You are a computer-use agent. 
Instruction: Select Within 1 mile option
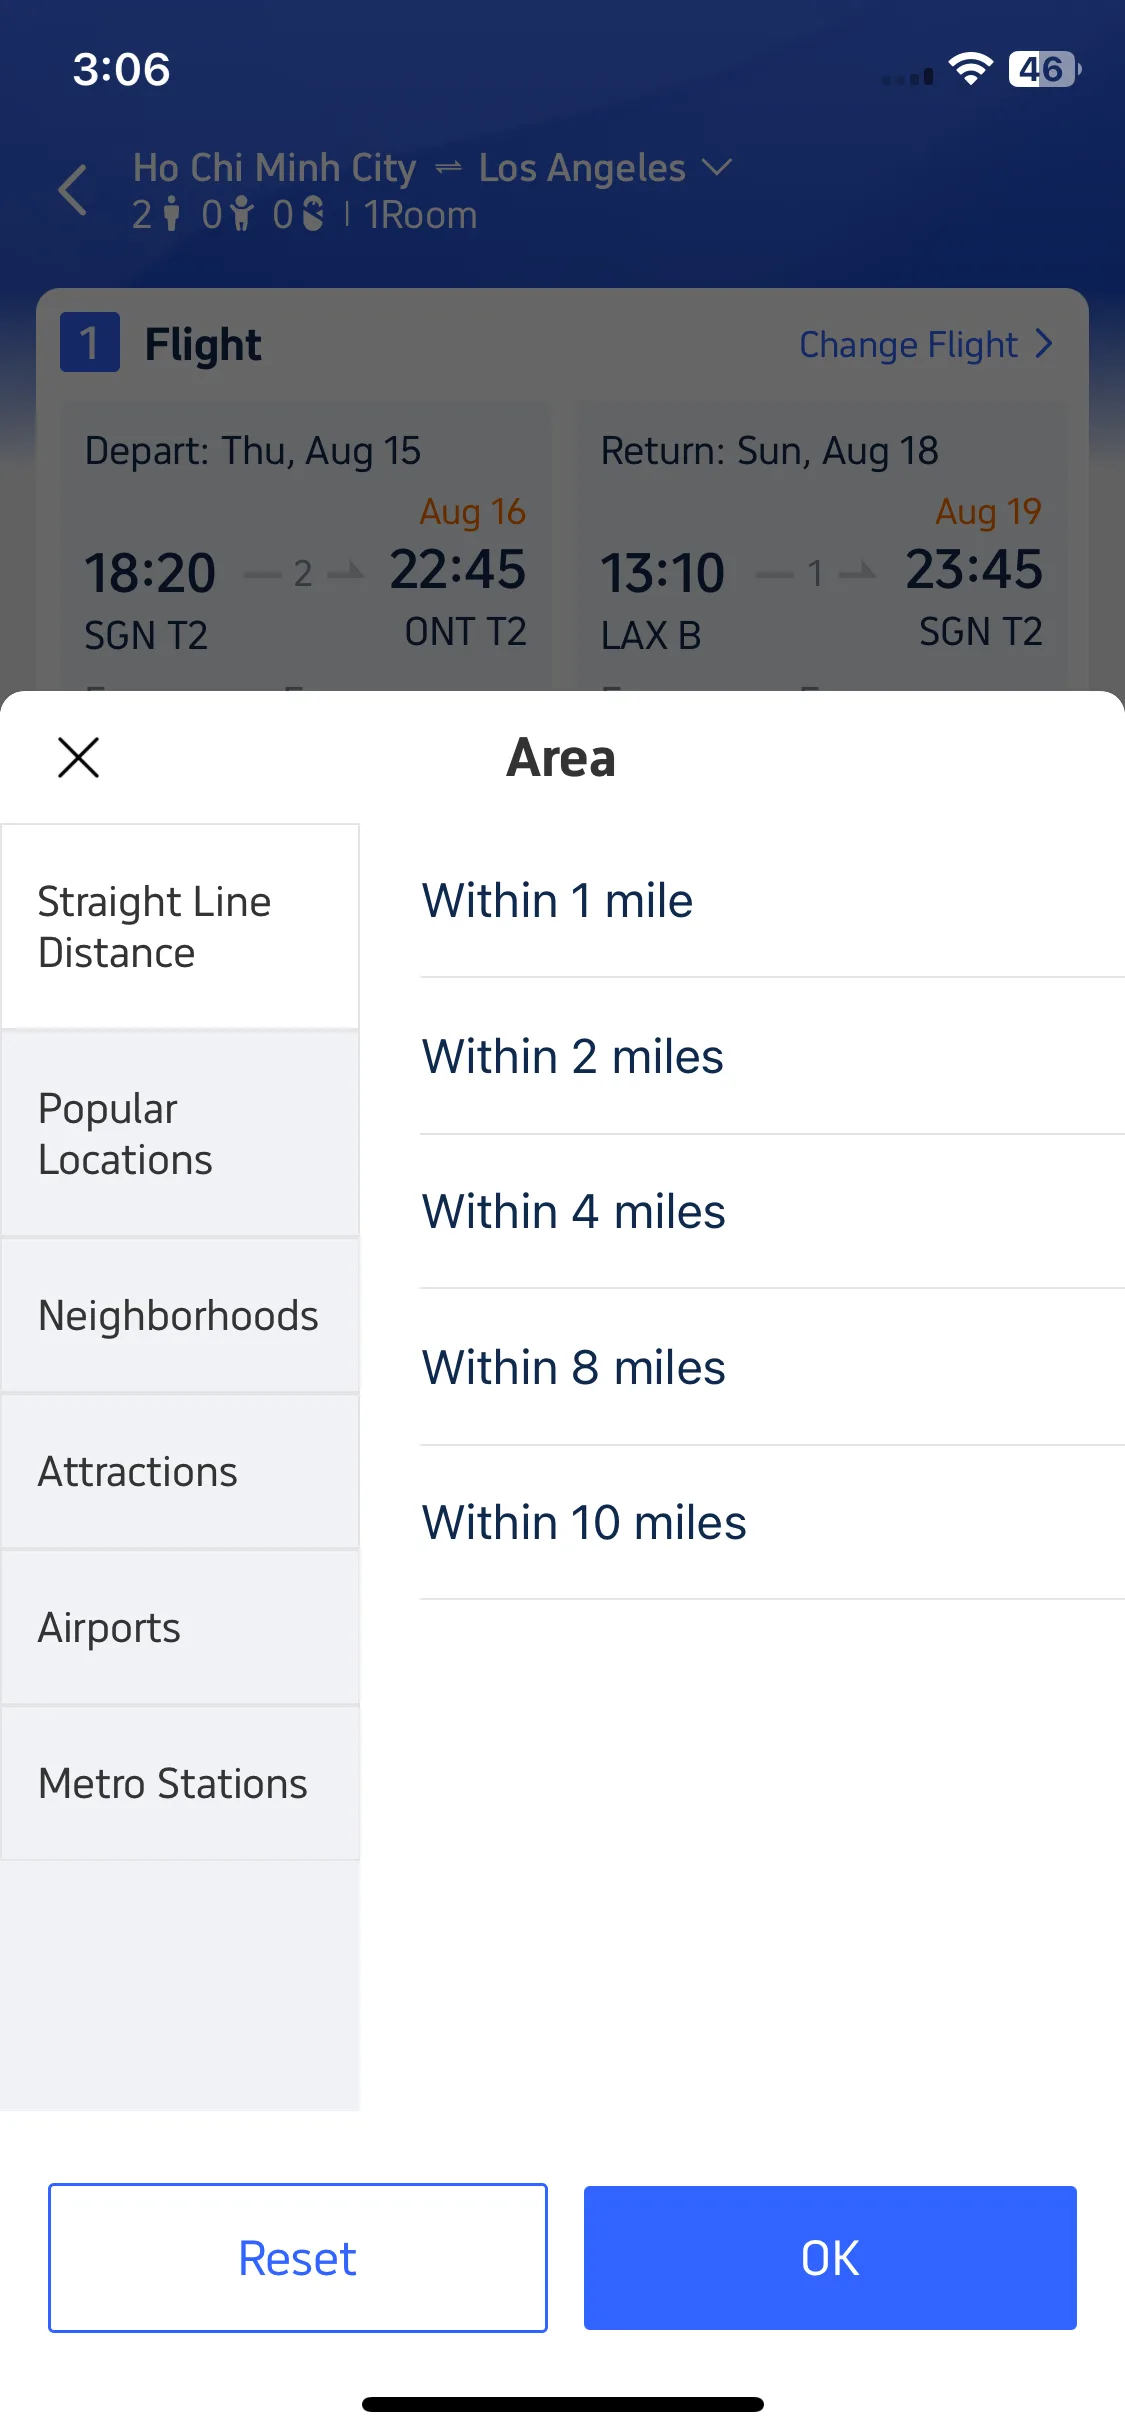pos(772,900)
